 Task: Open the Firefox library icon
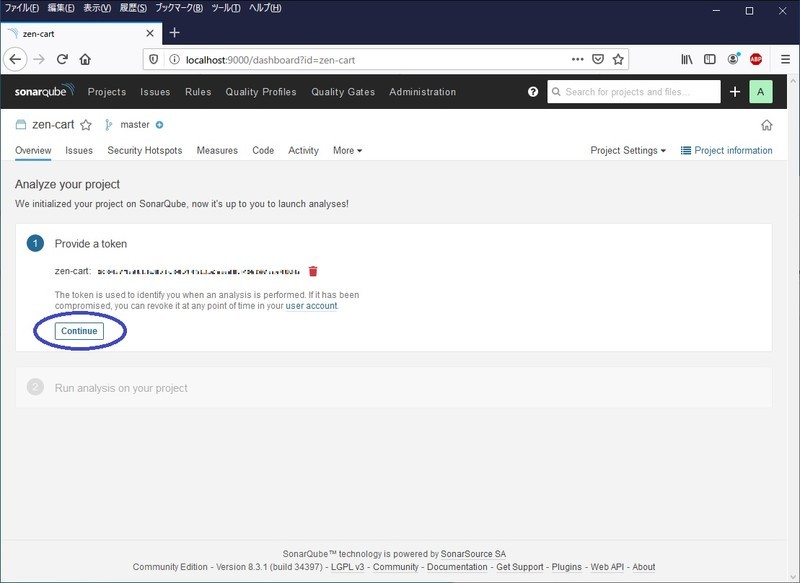[687, 60]
